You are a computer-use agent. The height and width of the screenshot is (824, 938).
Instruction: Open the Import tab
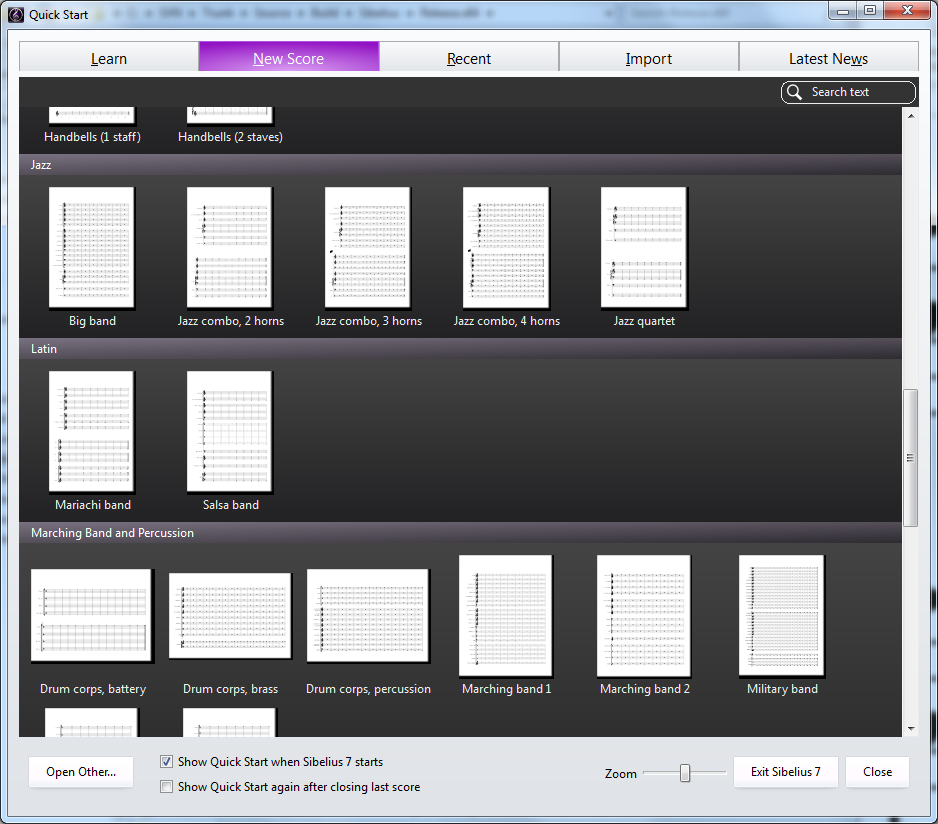649,58
